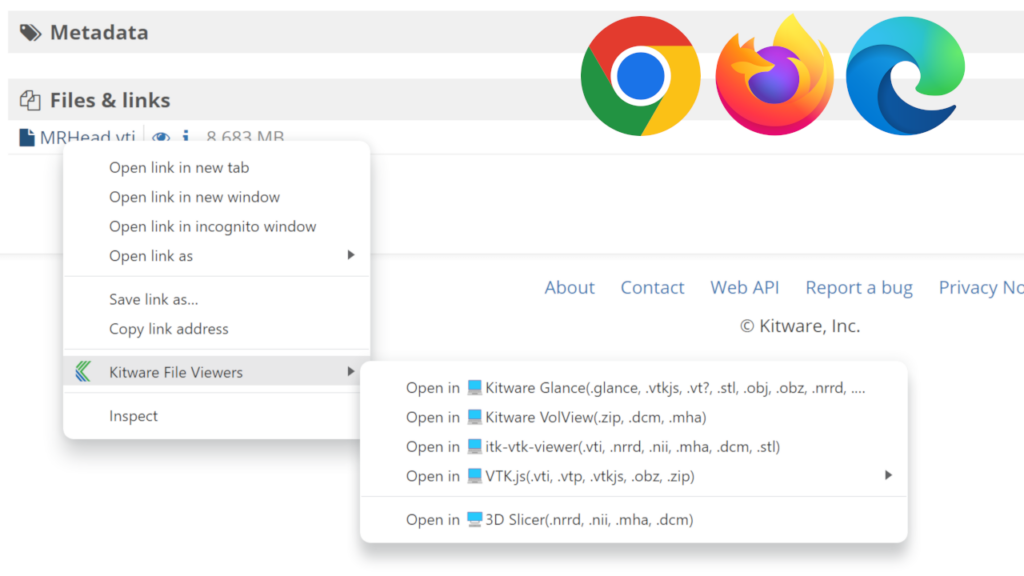Image resolution: width=1024 pixels, height=576 pixels.
Task: Open the Report a bug link
Action: [859, 287]
